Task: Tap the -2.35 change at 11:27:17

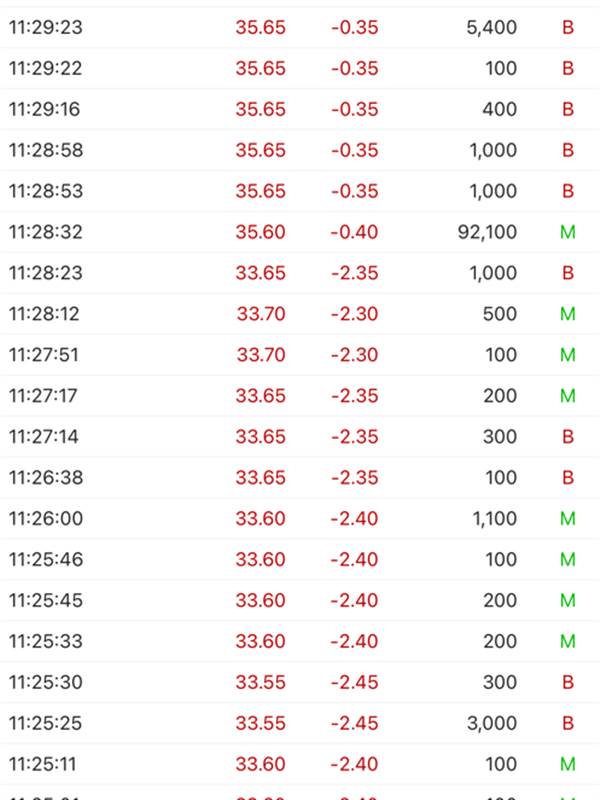Action: (x=355, y=396)
